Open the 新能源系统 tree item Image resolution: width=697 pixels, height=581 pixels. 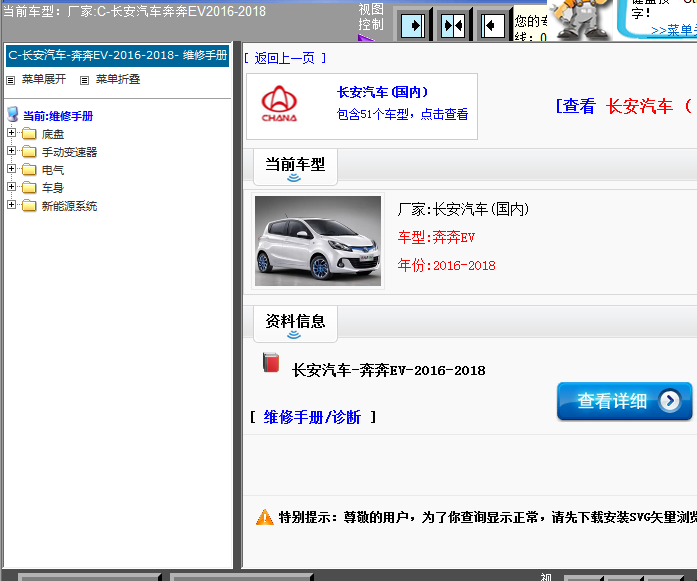pyautogui.click(x=69, y=206)
